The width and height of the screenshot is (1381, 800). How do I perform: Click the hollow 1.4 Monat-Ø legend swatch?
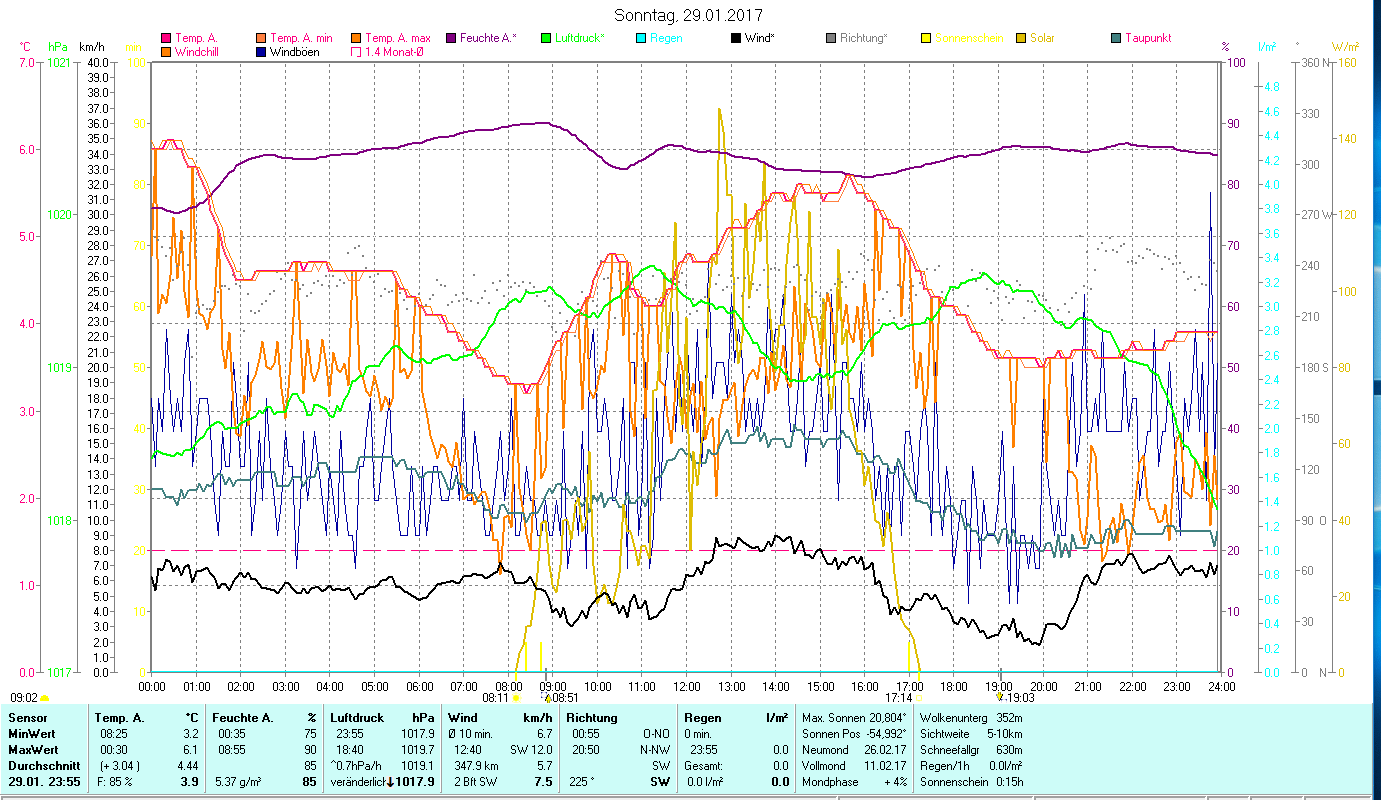click(356, 52)
